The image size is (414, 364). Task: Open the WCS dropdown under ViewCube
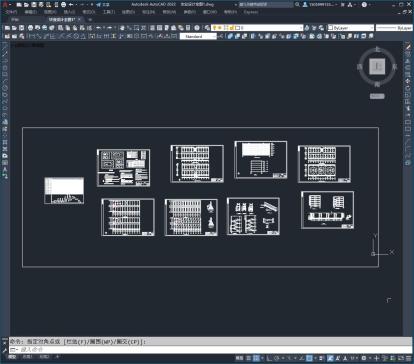[377, 96]
